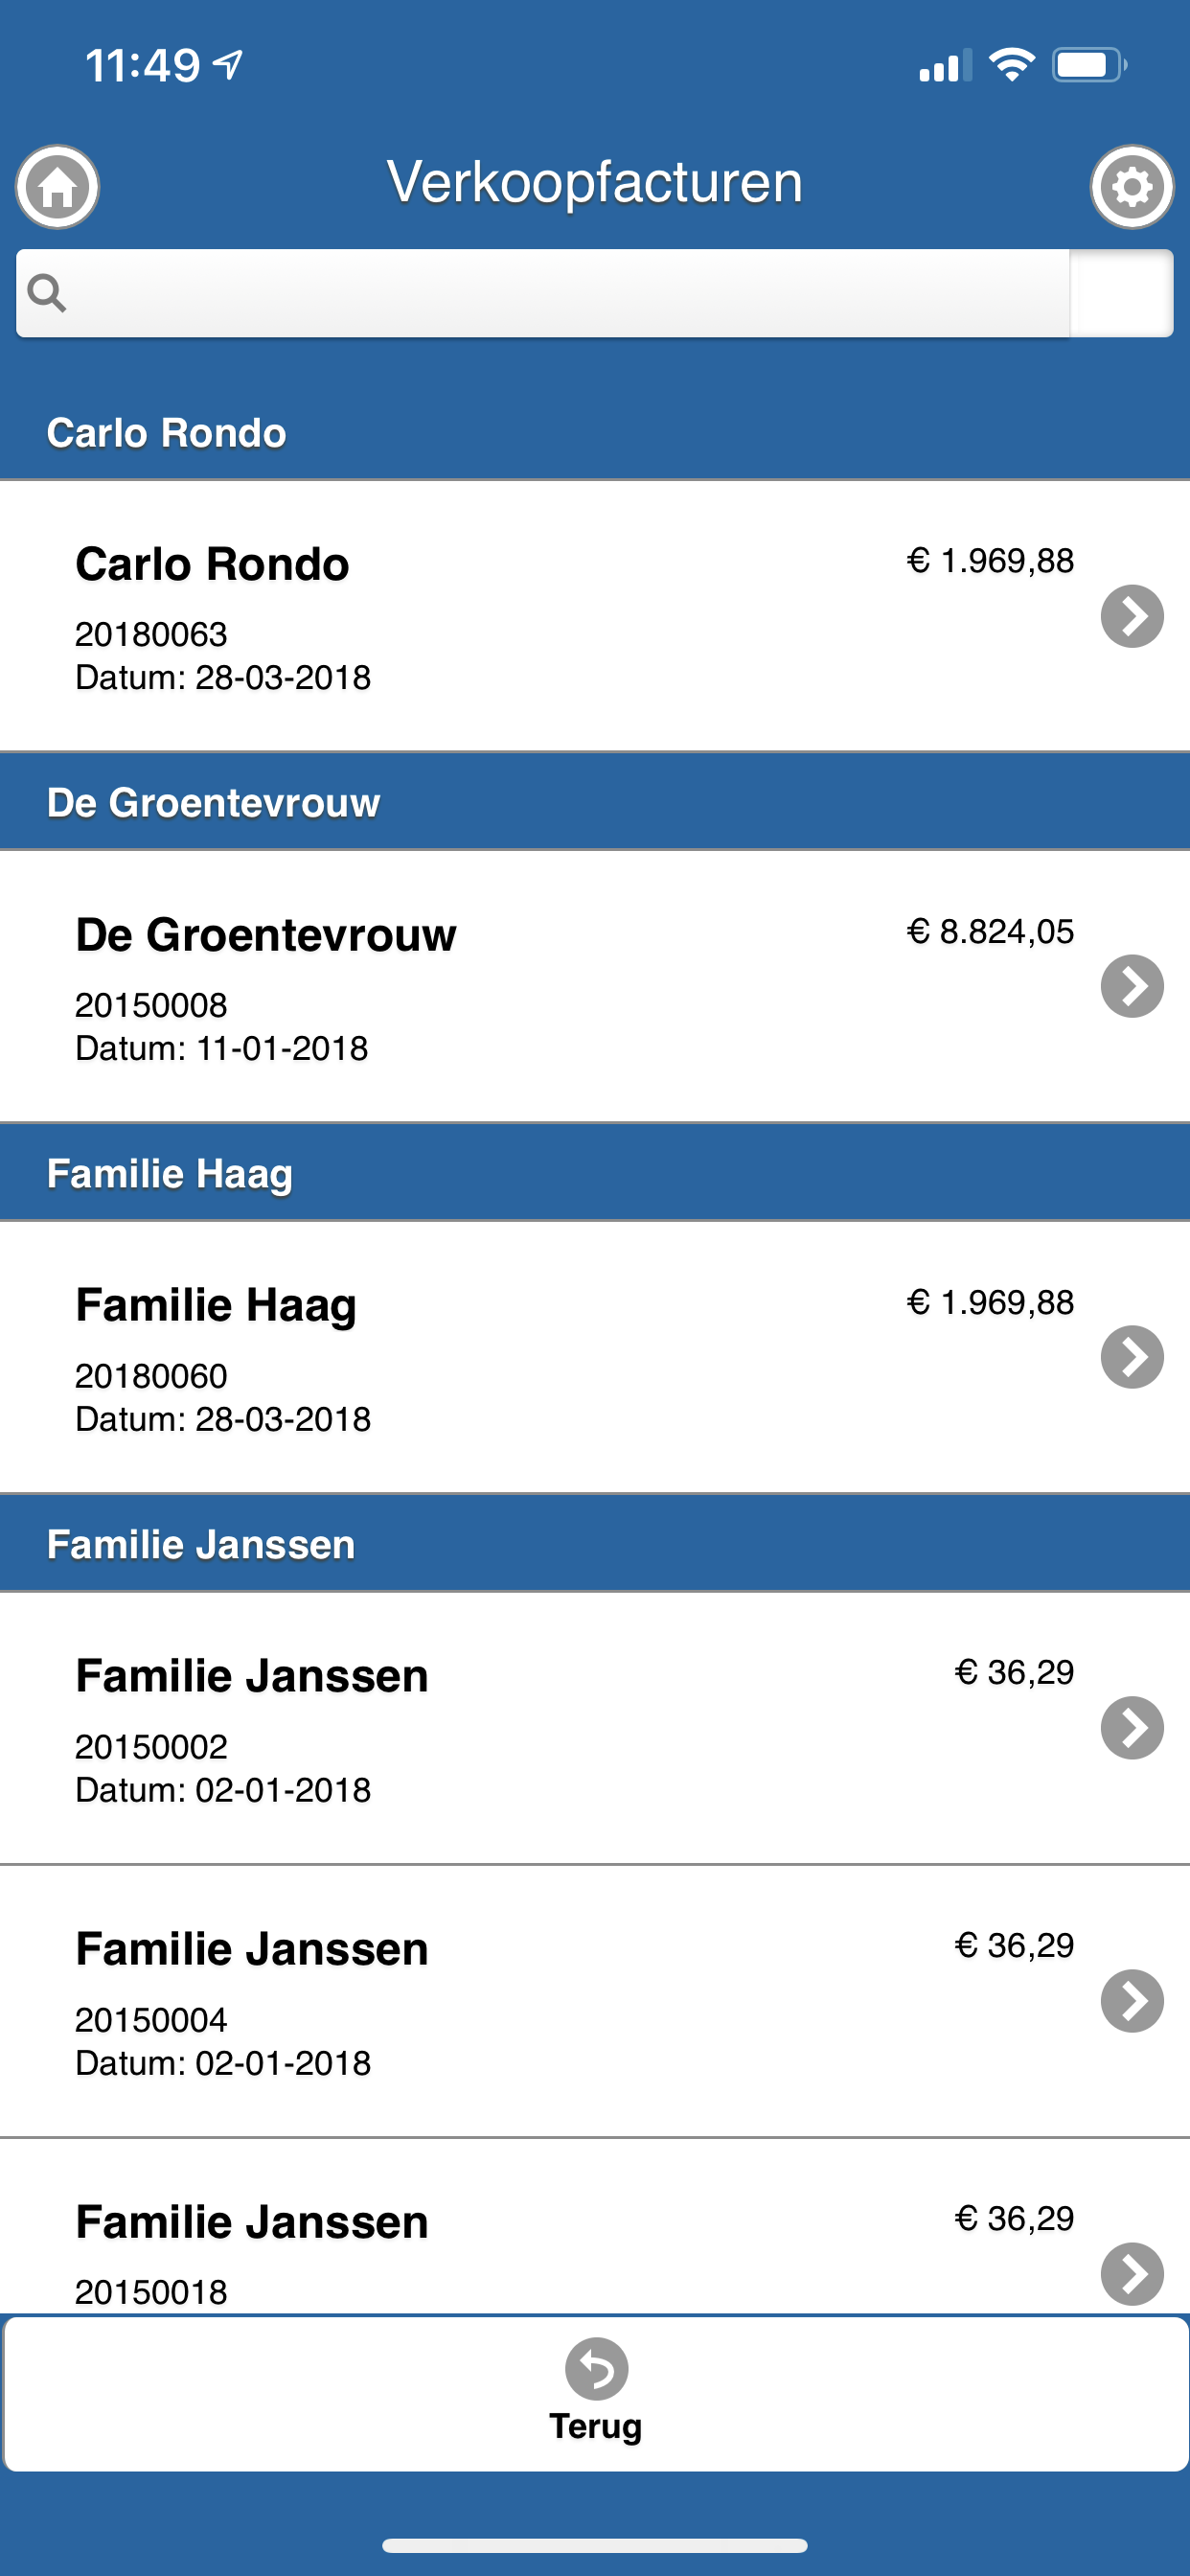Open settings via the gear icon
Image resolution: width=1190 pixels, height=2576 pixels.
[x=1131, y=187]
